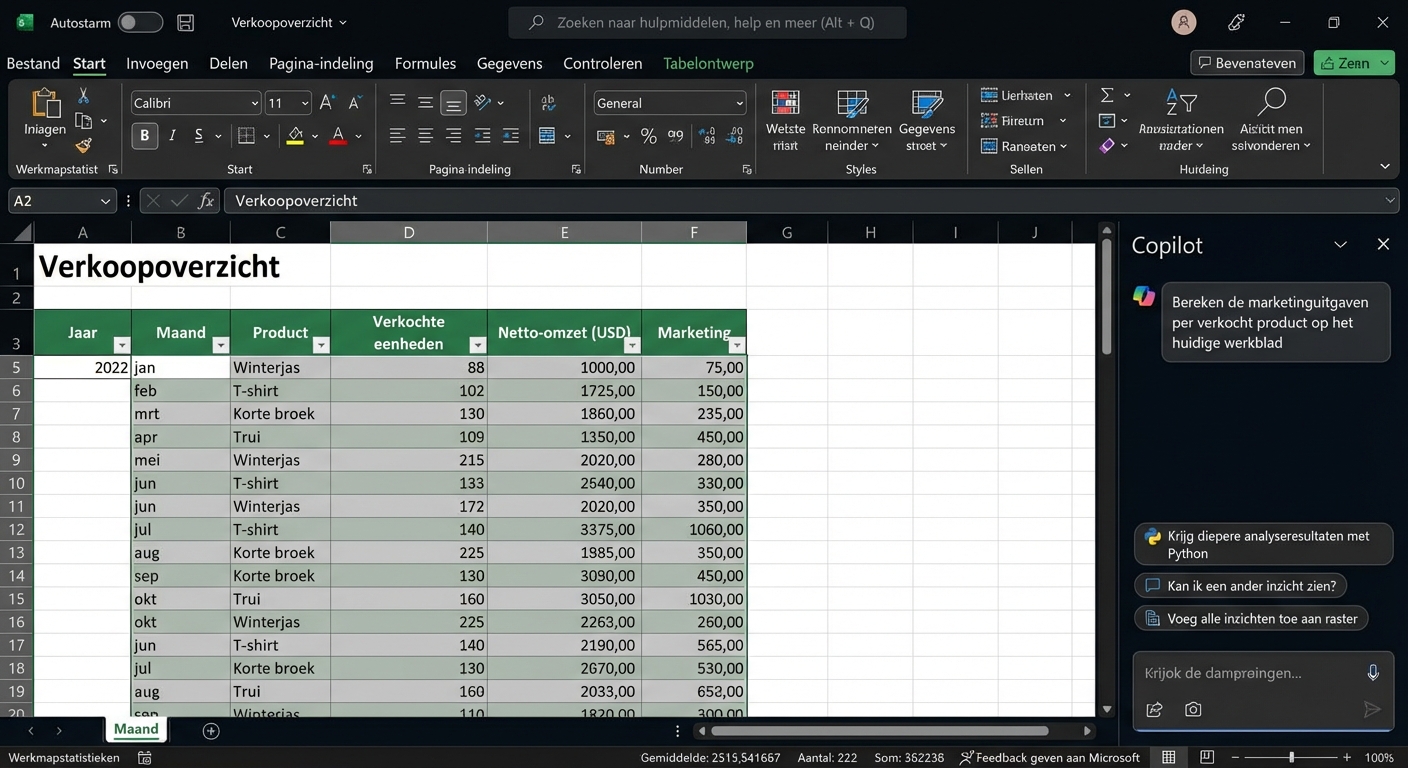Click the green Zenn share button
This screenshot has height=768, width=1408.
click(1353, 62)
